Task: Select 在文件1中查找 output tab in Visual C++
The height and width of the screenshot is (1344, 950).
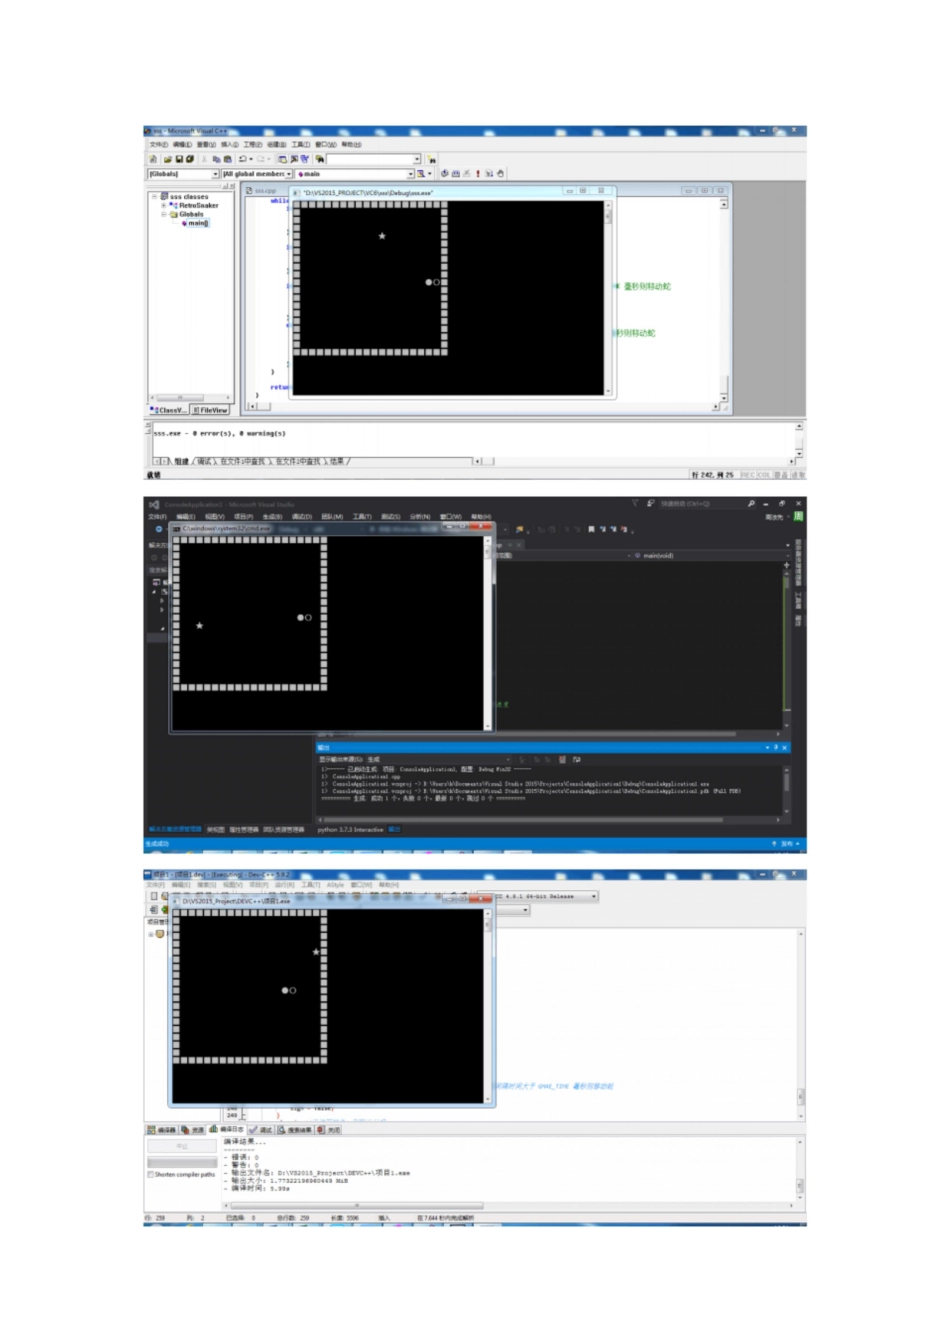Action: (243, 461)
